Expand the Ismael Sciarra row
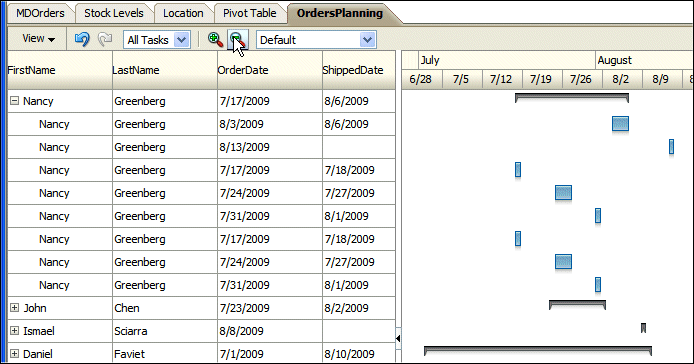This screenshot has width=694, height=364. [x=15, y=331]
